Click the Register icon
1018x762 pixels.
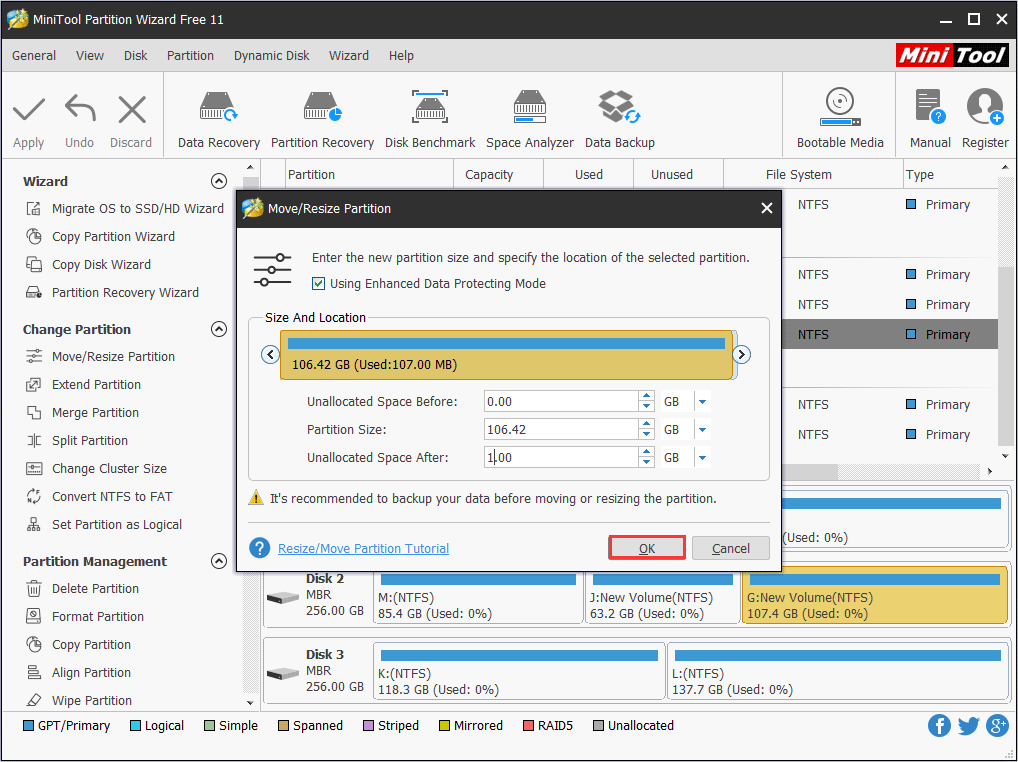pos(985,106)
